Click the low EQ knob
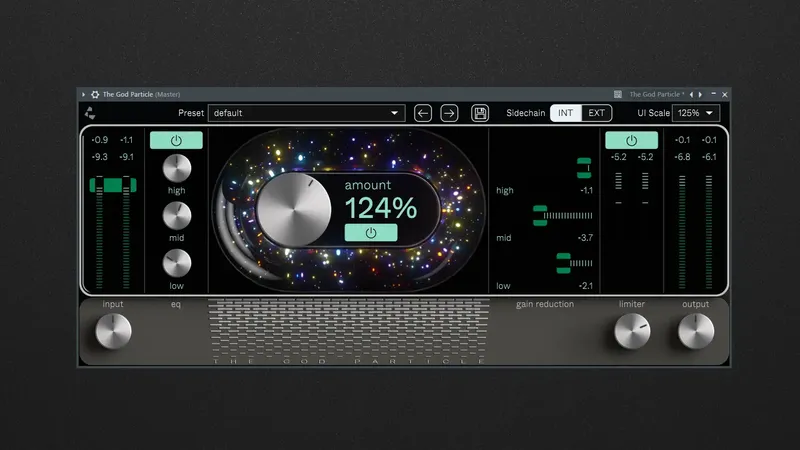 point(177,263)
